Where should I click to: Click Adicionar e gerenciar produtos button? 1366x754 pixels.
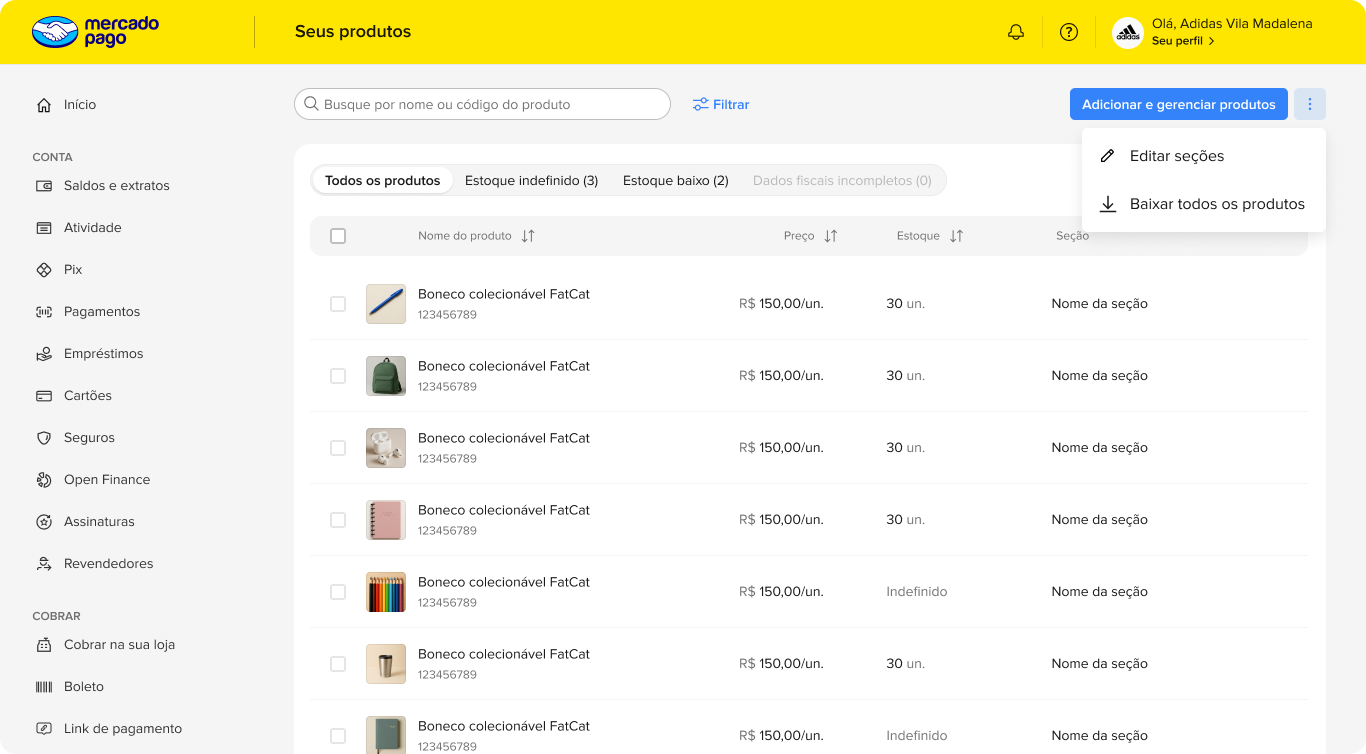pyautogui.click(x=1179, y=104)
